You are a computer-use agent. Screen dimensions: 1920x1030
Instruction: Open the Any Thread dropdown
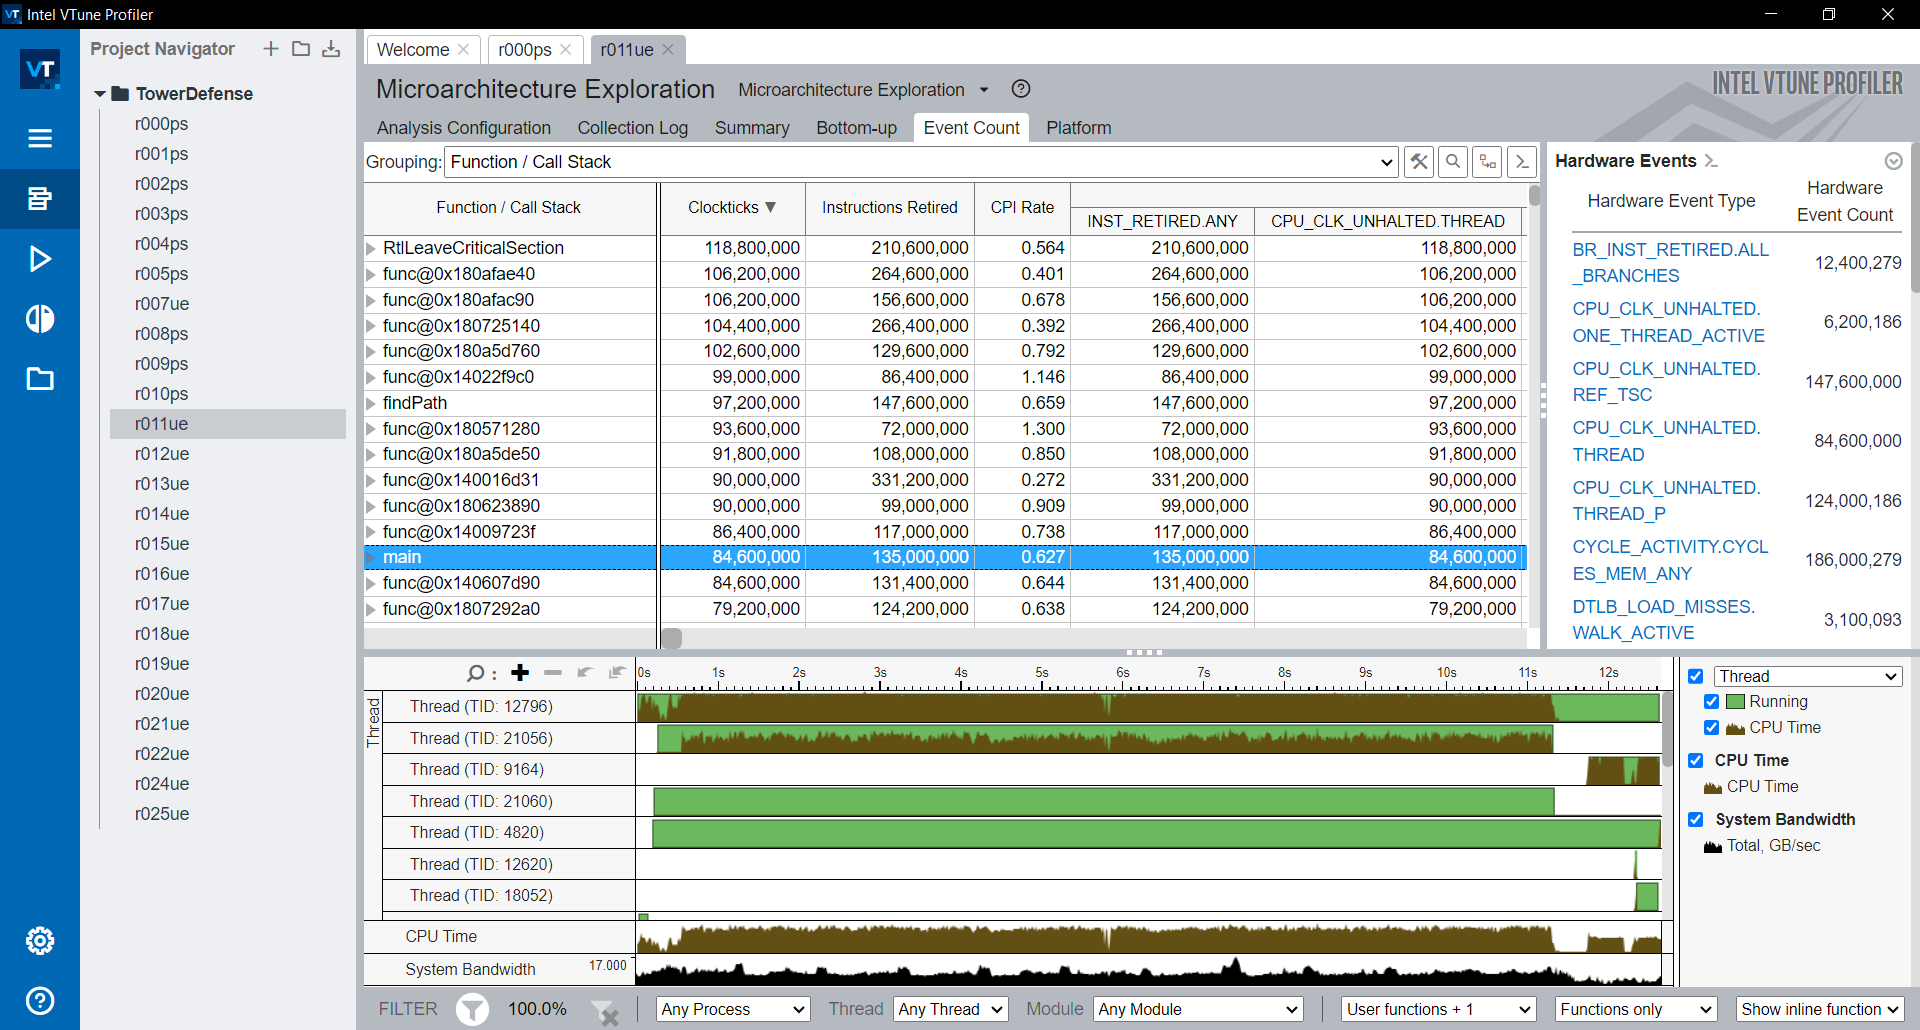950,1009
